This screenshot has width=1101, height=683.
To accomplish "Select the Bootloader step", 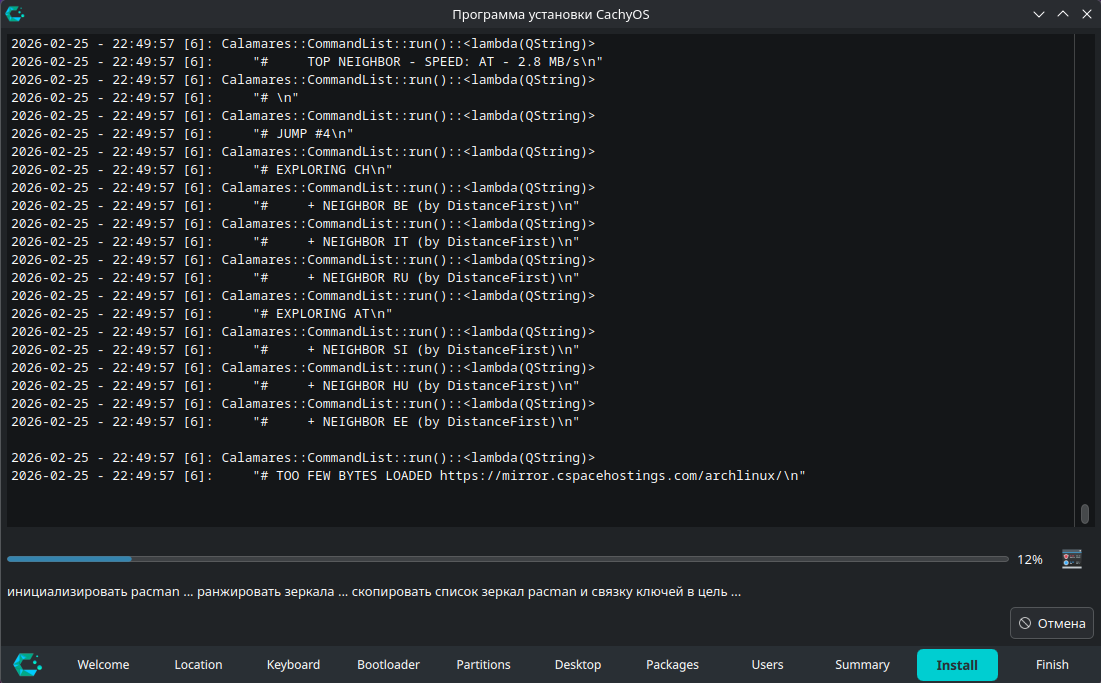I will (388, 664).
